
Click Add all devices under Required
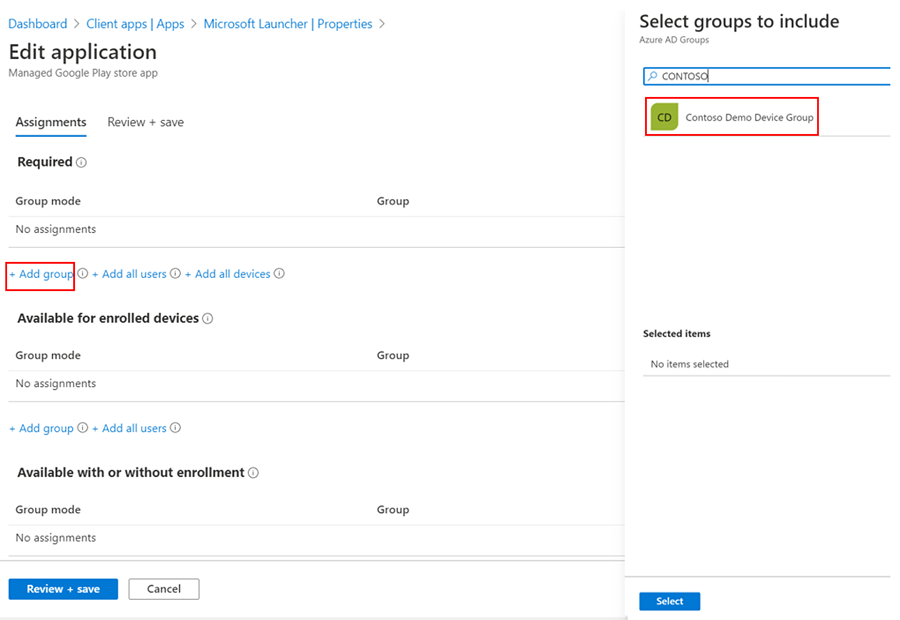pos(227,274)
